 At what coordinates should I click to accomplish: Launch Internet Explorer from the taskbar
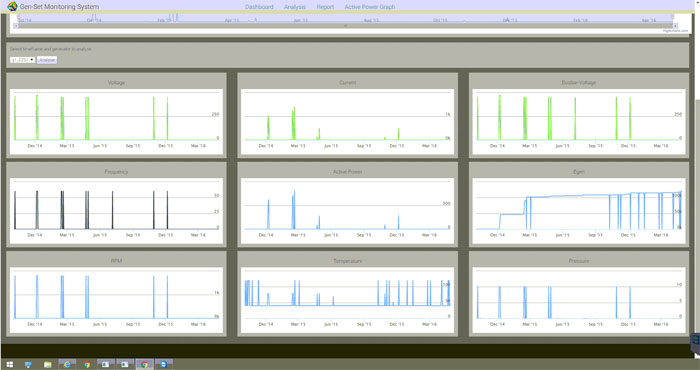pos(67,364)
